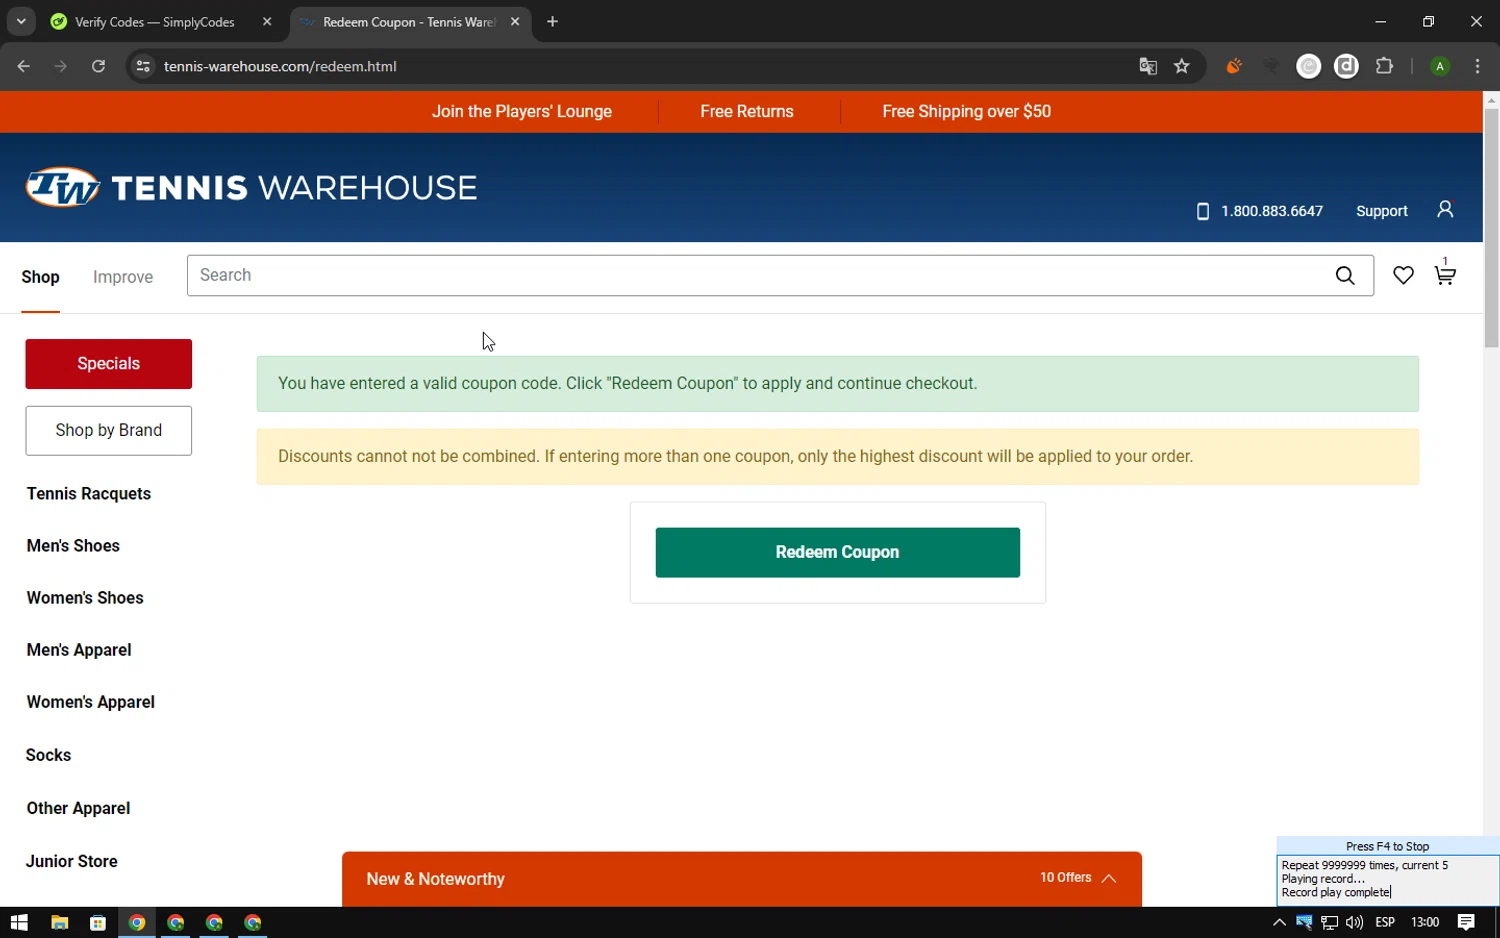Screen dimensions: 1500x938
Task: Select the Shop tab
Action: [40, 277]
